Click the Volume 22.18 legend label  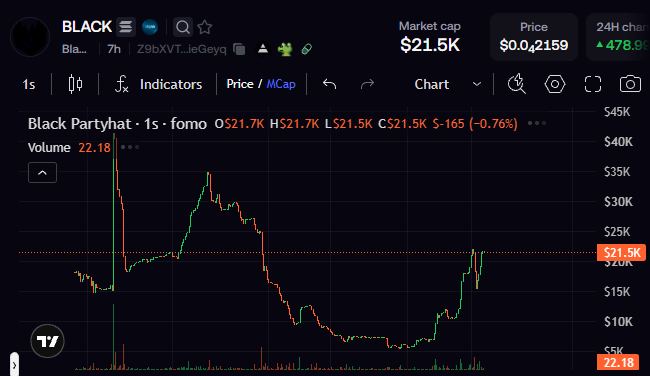(x=69, y=148)
